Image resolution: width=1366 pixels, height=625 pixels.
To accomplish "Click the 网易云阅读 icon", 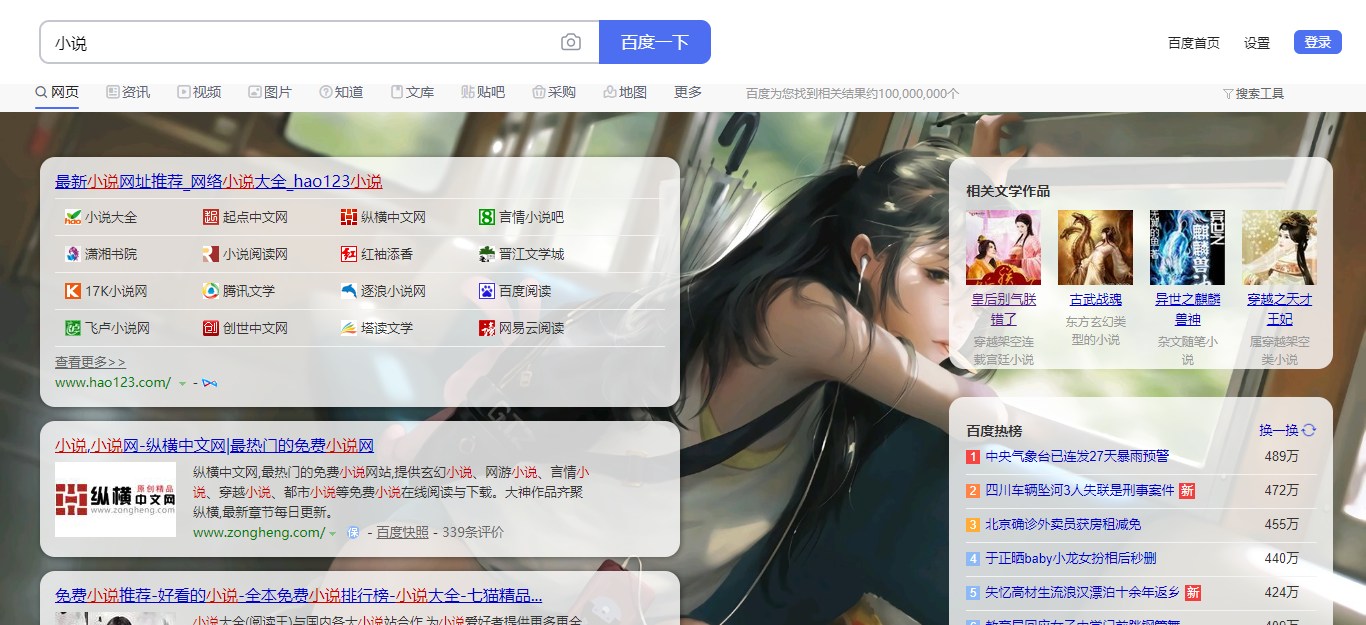I will pos(487,328).
